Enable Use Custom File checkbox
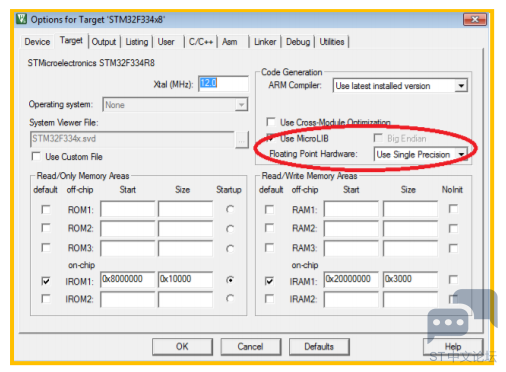 pyautogui.click(x=36, y=156)
